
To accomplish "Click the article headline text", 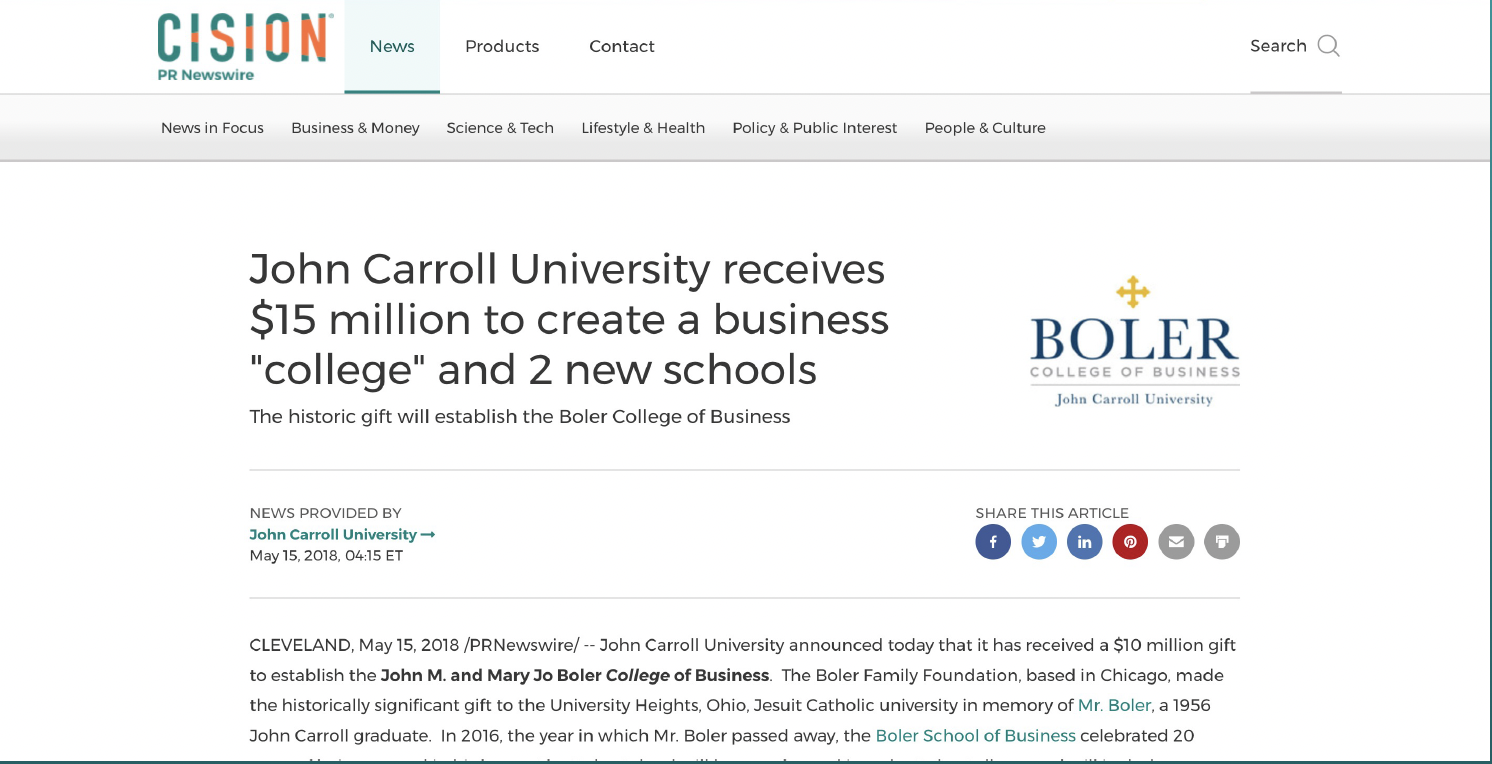I will coord(569,319).
